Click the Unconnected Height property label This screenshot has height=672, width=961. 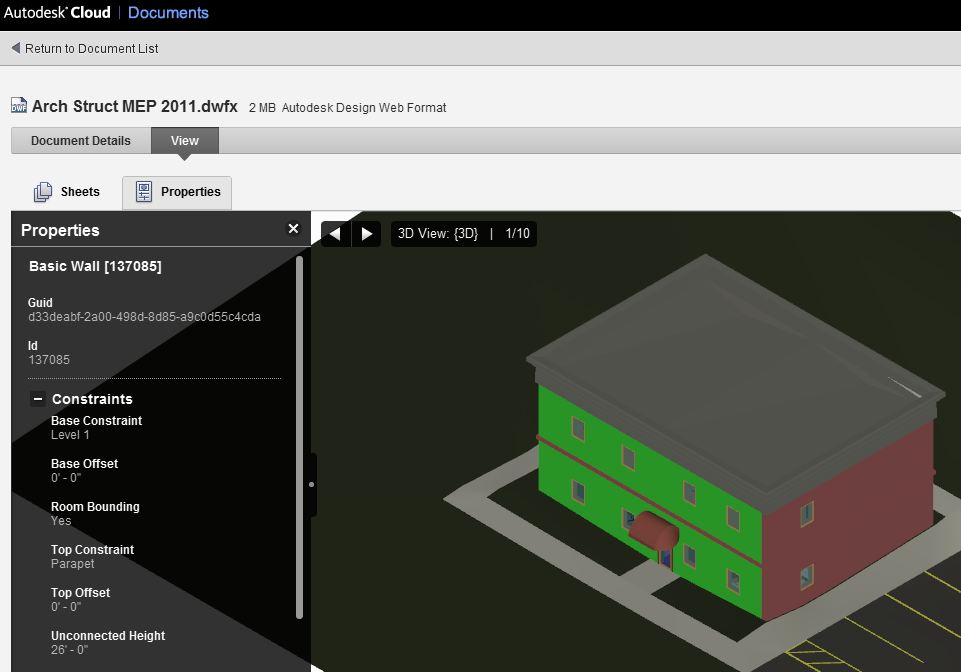[108, 635]
